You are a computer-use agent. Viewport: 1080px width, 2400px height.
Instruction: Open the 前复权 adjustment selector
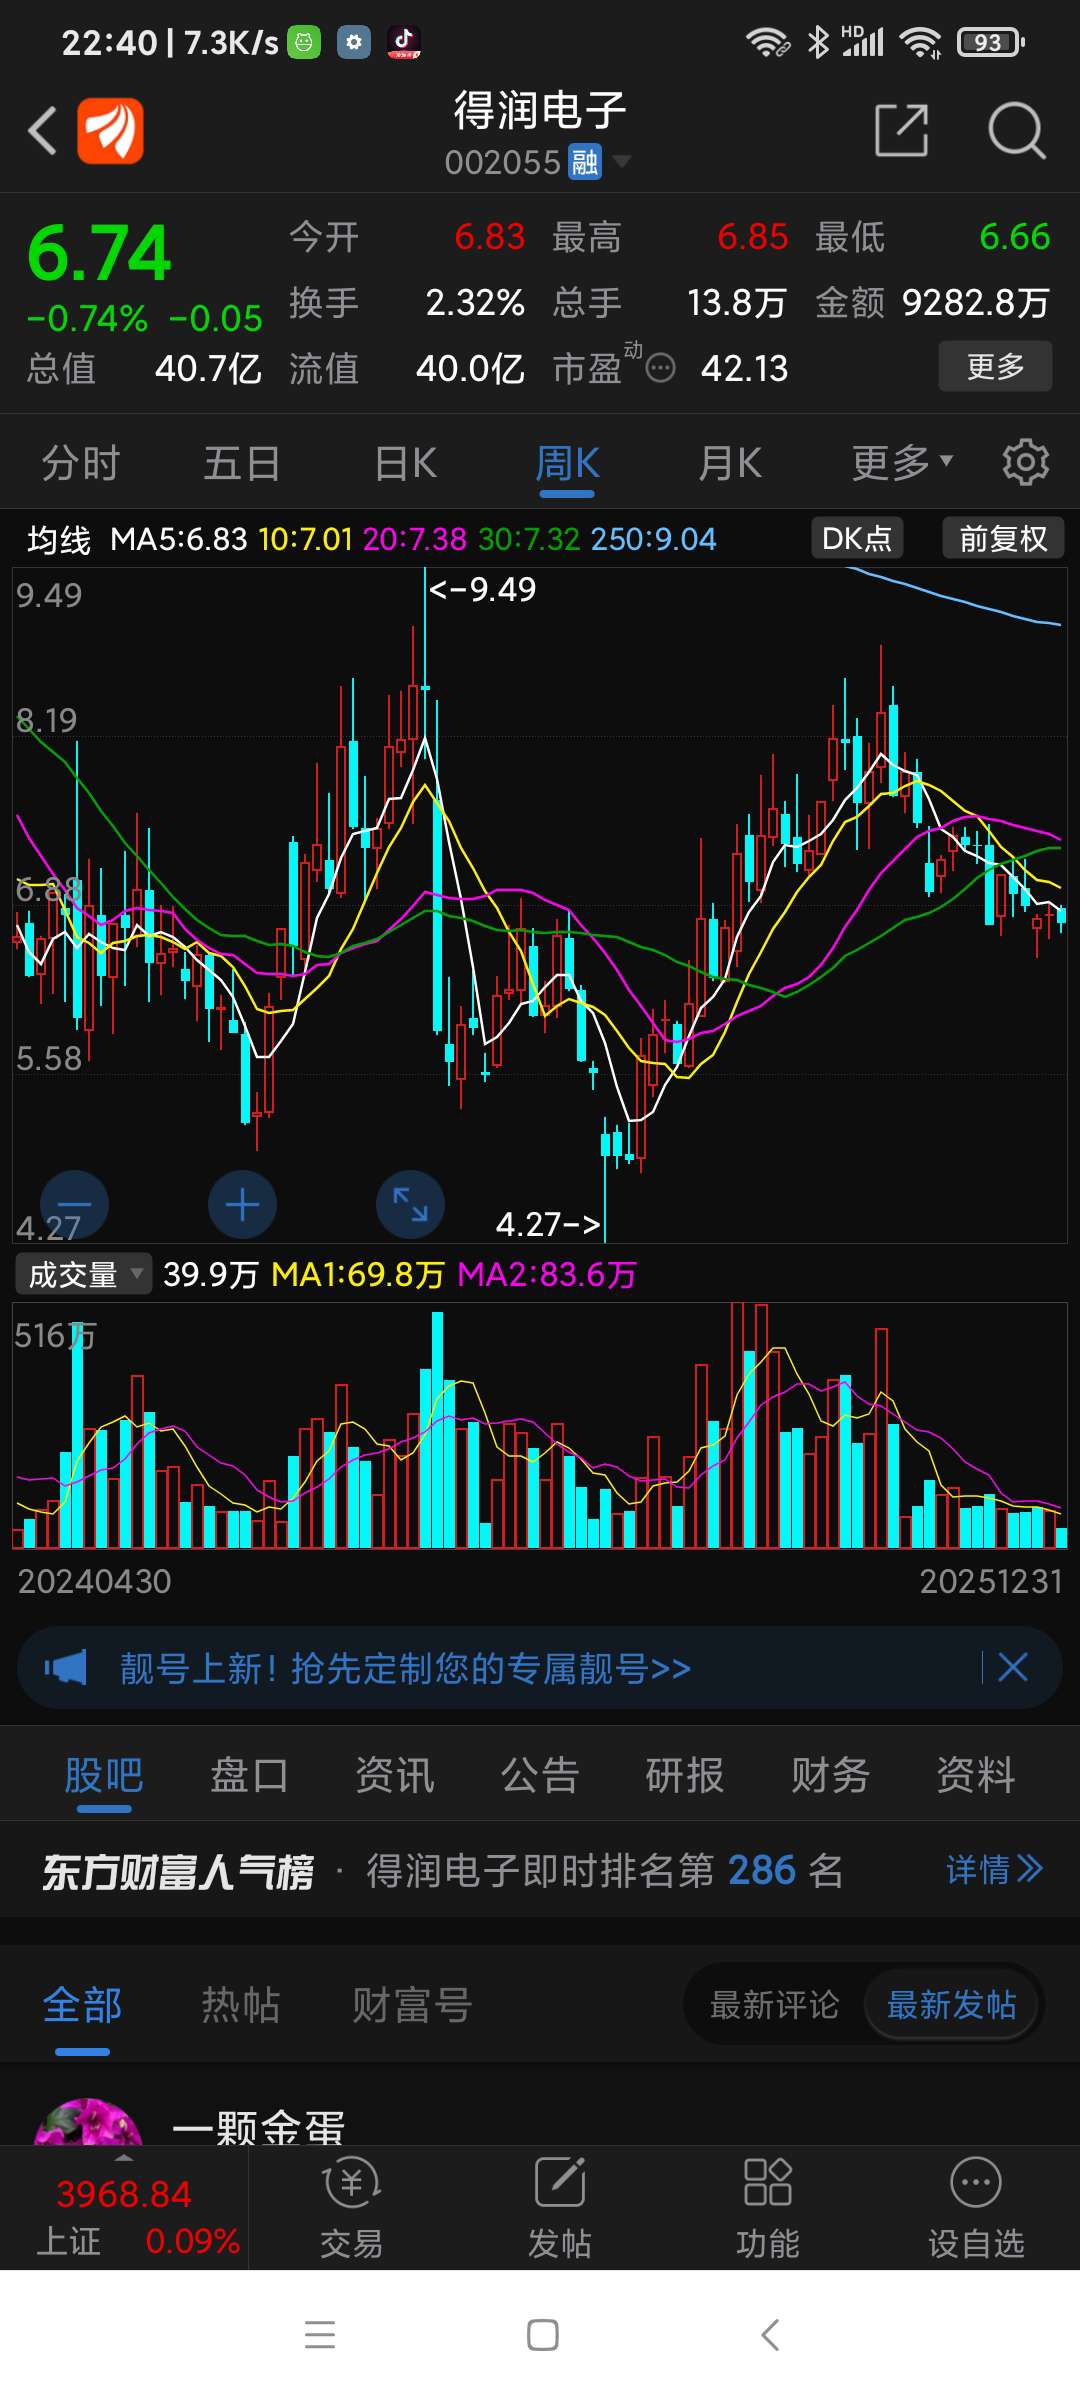[x=1003, y=538]
